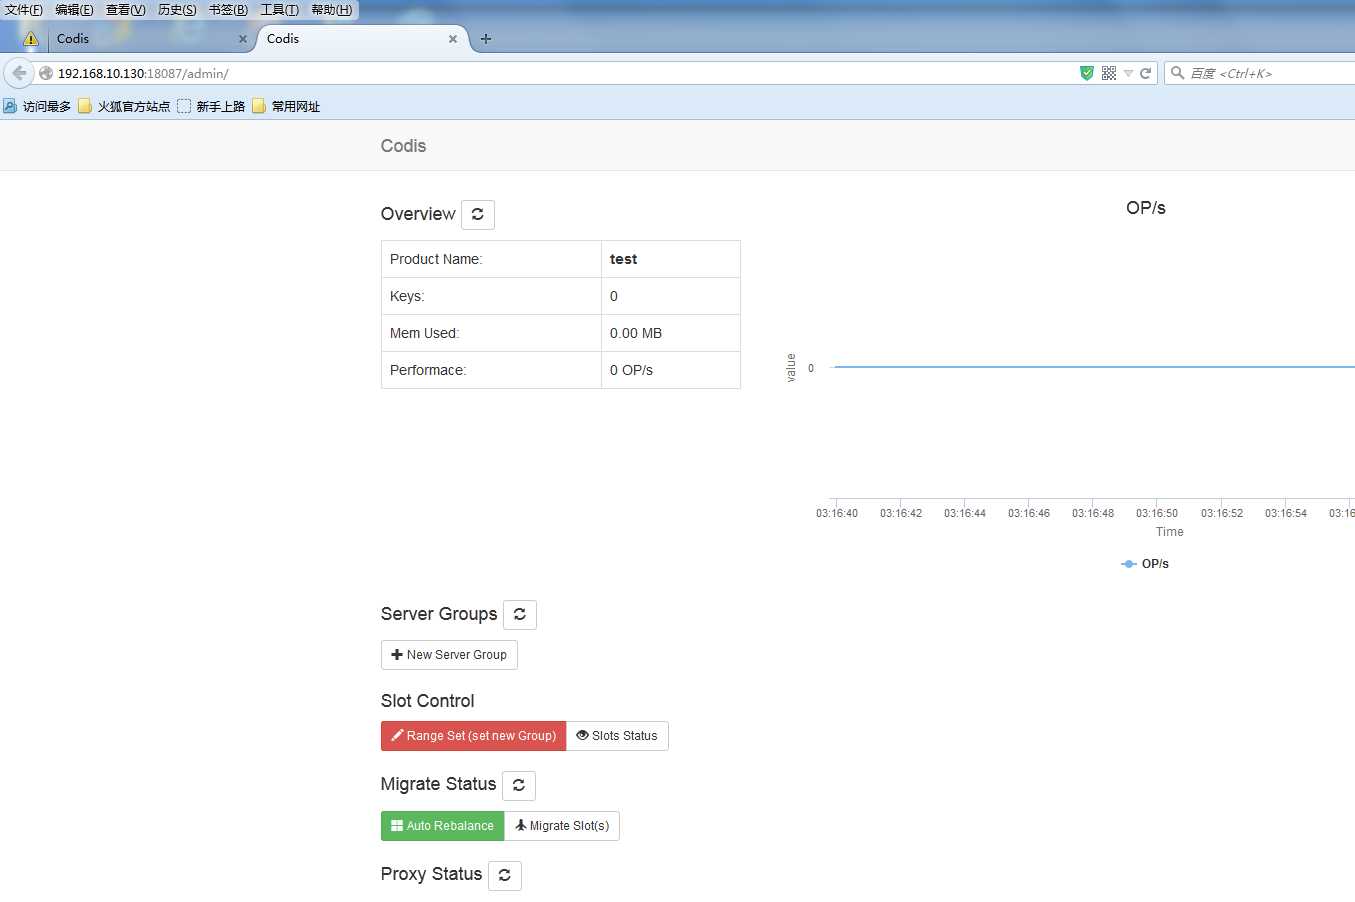Click the Product Name value test
The width and height of the screenshot is (1355, 902).
coord(623,259)
